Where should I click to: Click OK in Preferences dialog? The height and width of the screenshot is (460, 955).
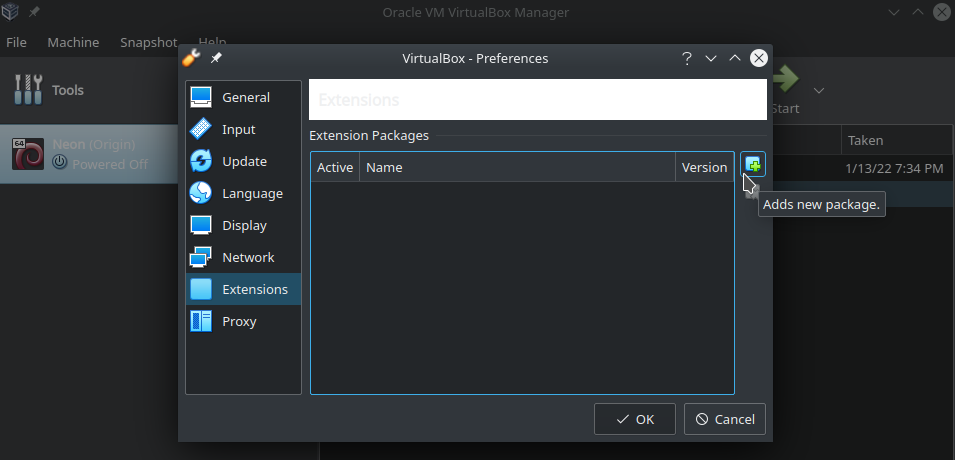(x=635, y=419)
